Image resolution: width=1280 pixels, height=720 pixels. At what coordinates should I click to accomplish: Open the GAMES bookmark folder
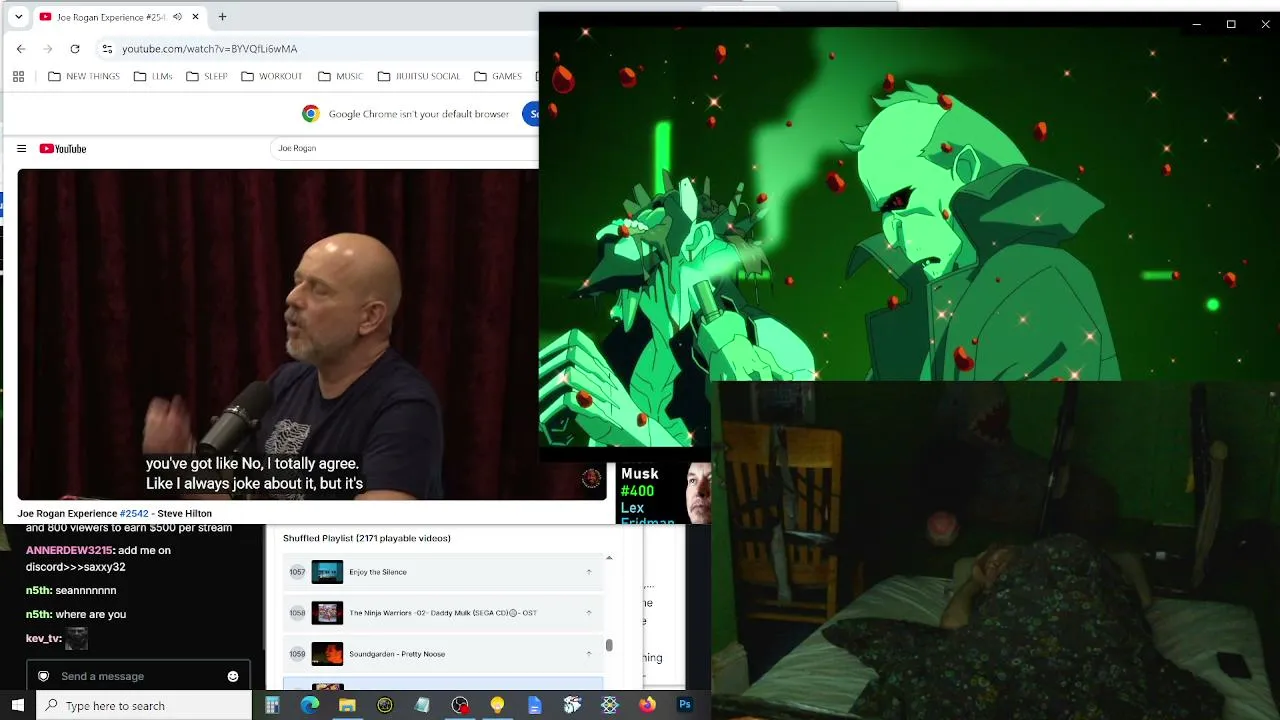click(498, 76)
